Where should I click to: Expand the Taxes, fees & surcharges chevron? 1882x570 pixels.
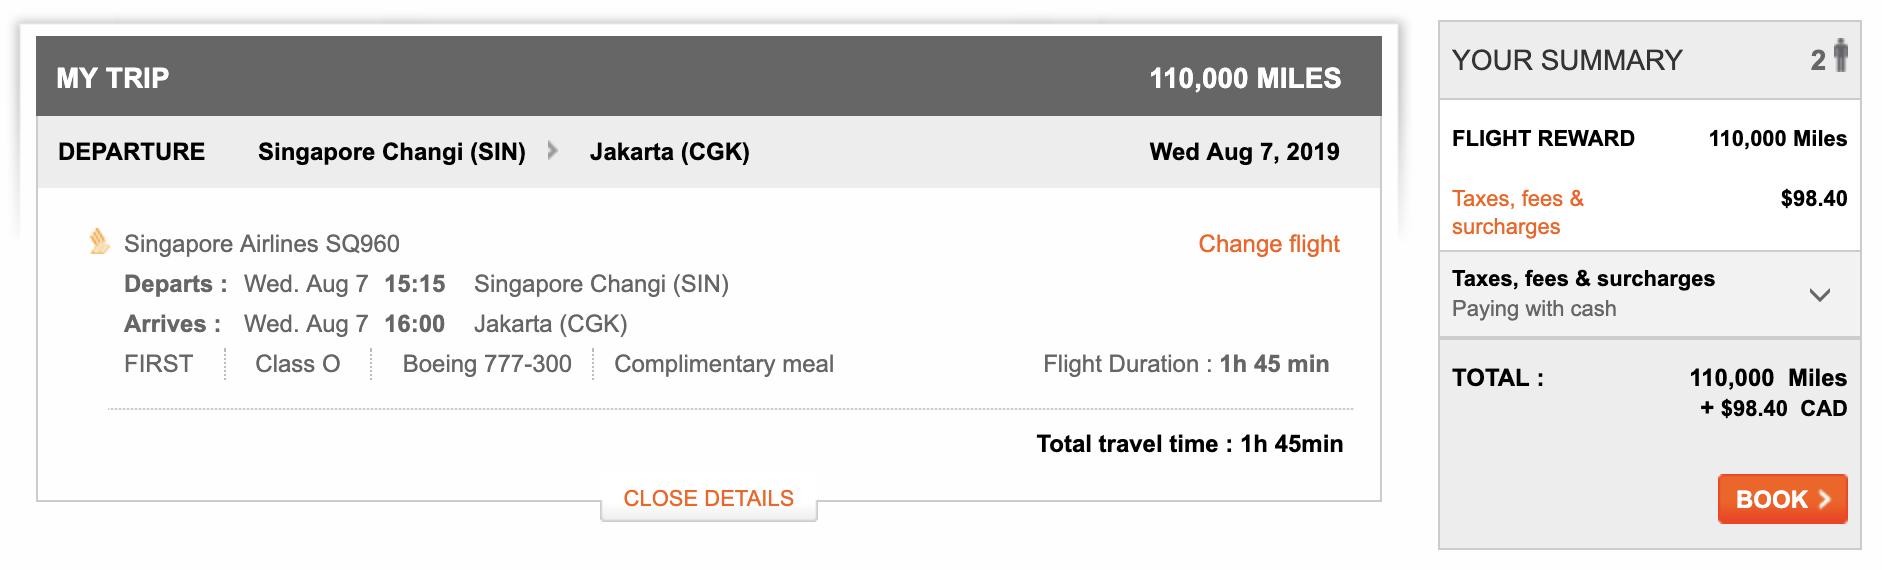[x=1820, y=295]
